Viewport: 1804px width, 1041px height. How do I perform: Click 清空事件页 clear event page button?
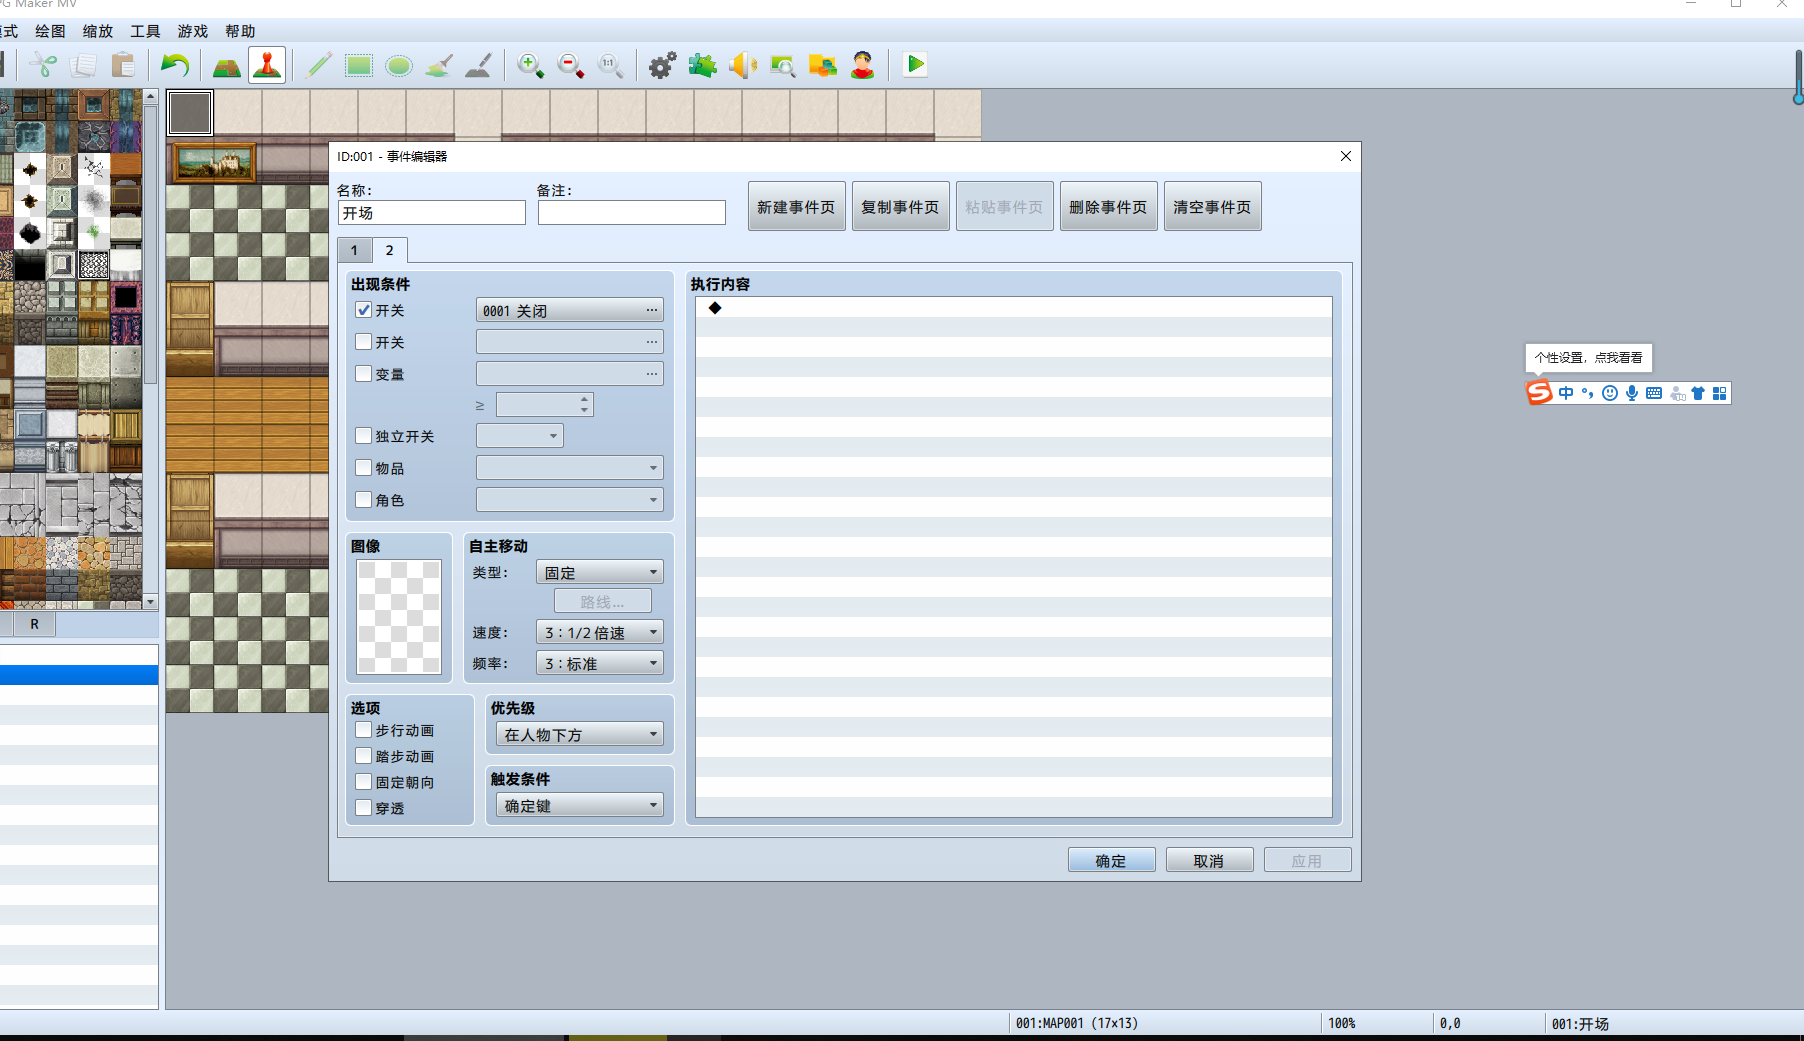1213,207
